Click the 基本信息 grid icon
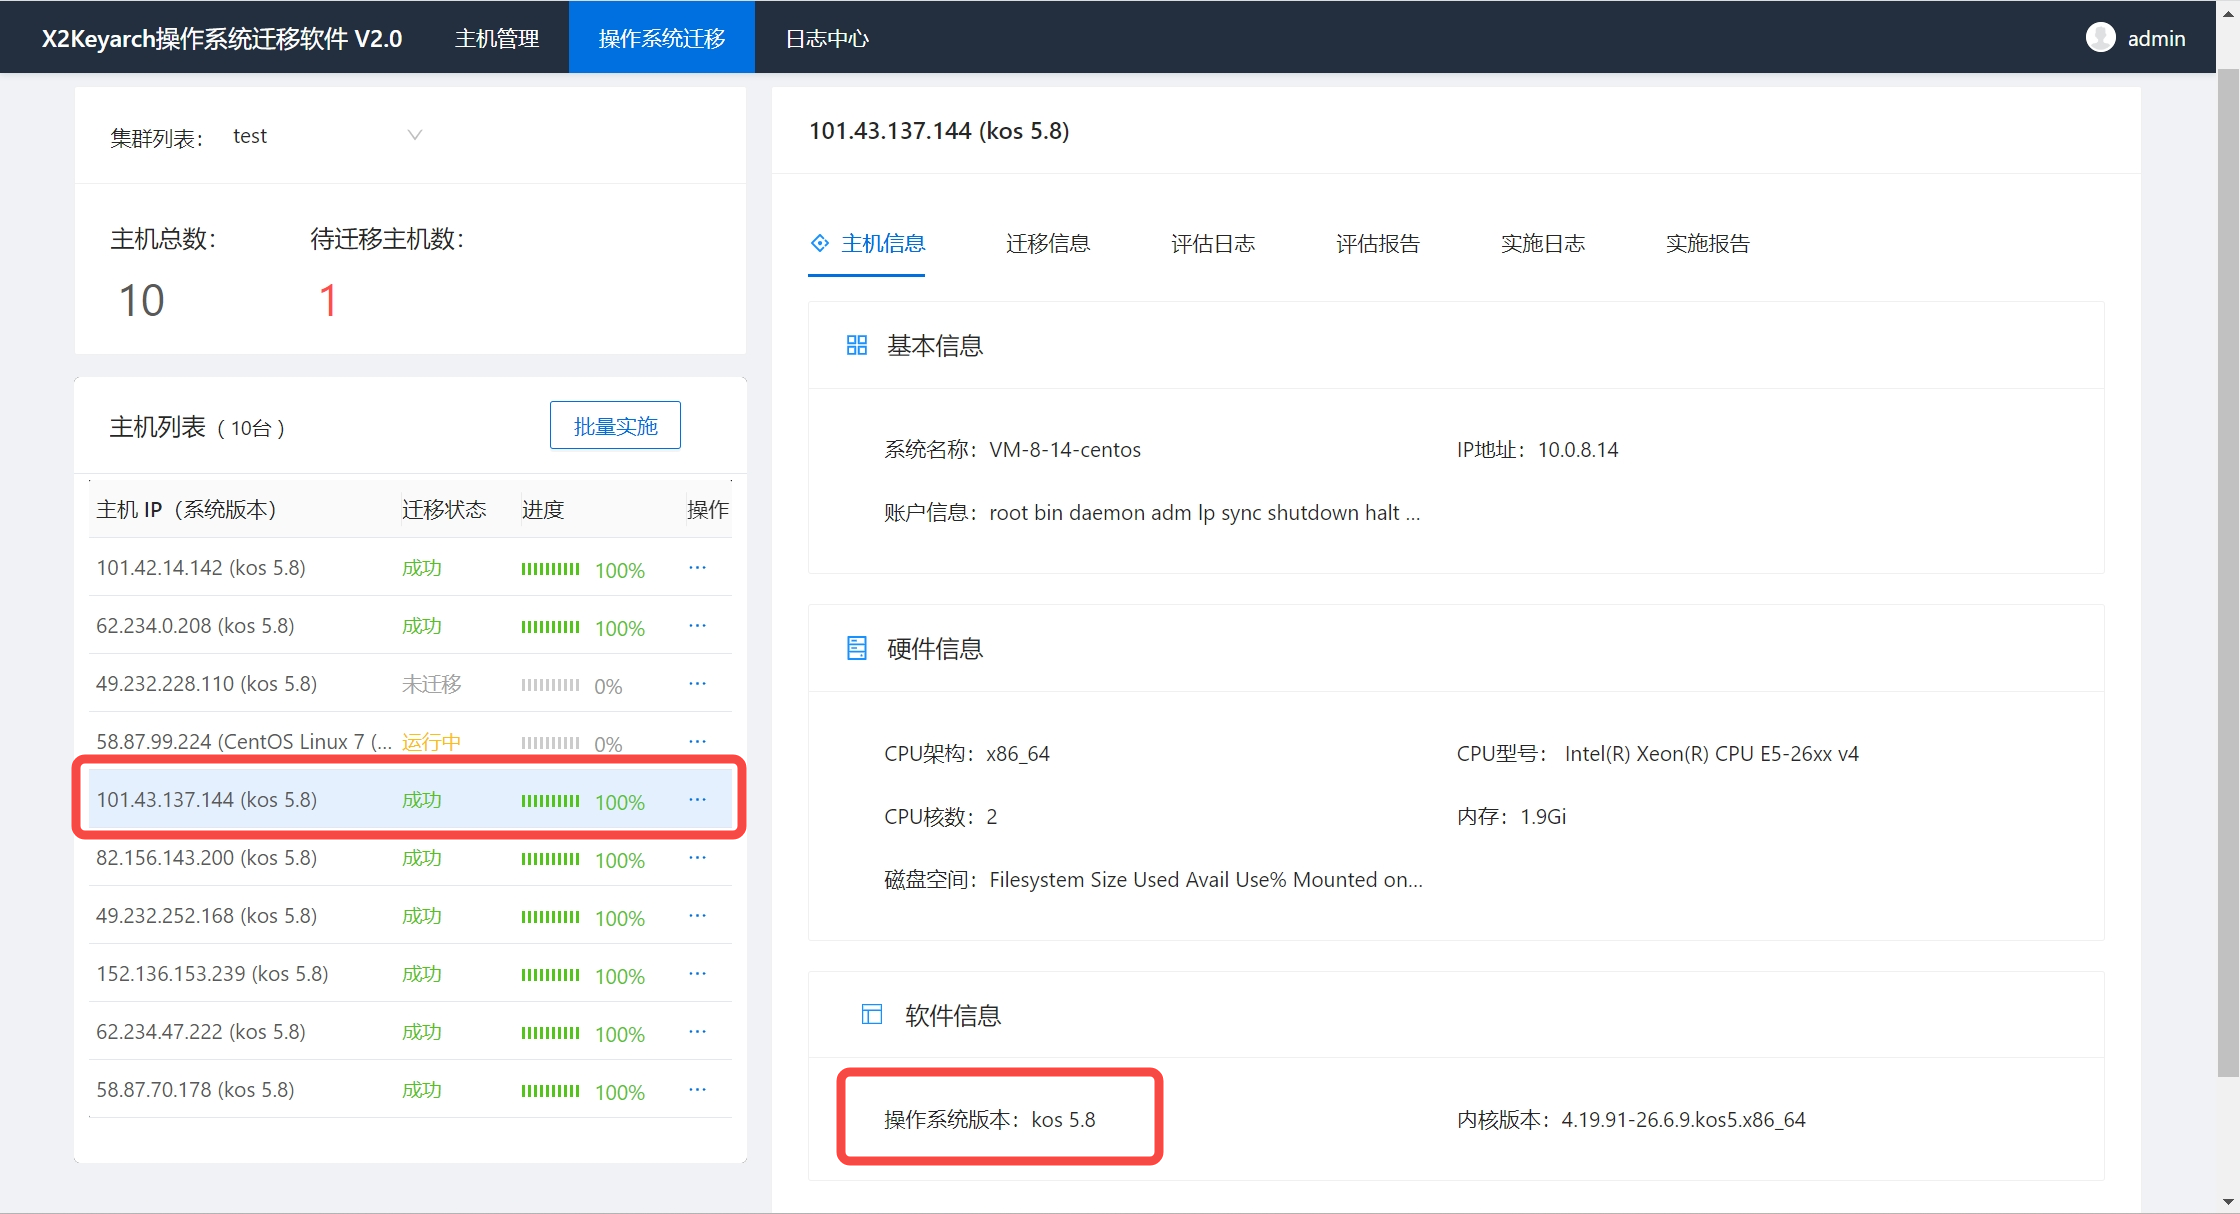 [x=856, y=346]
